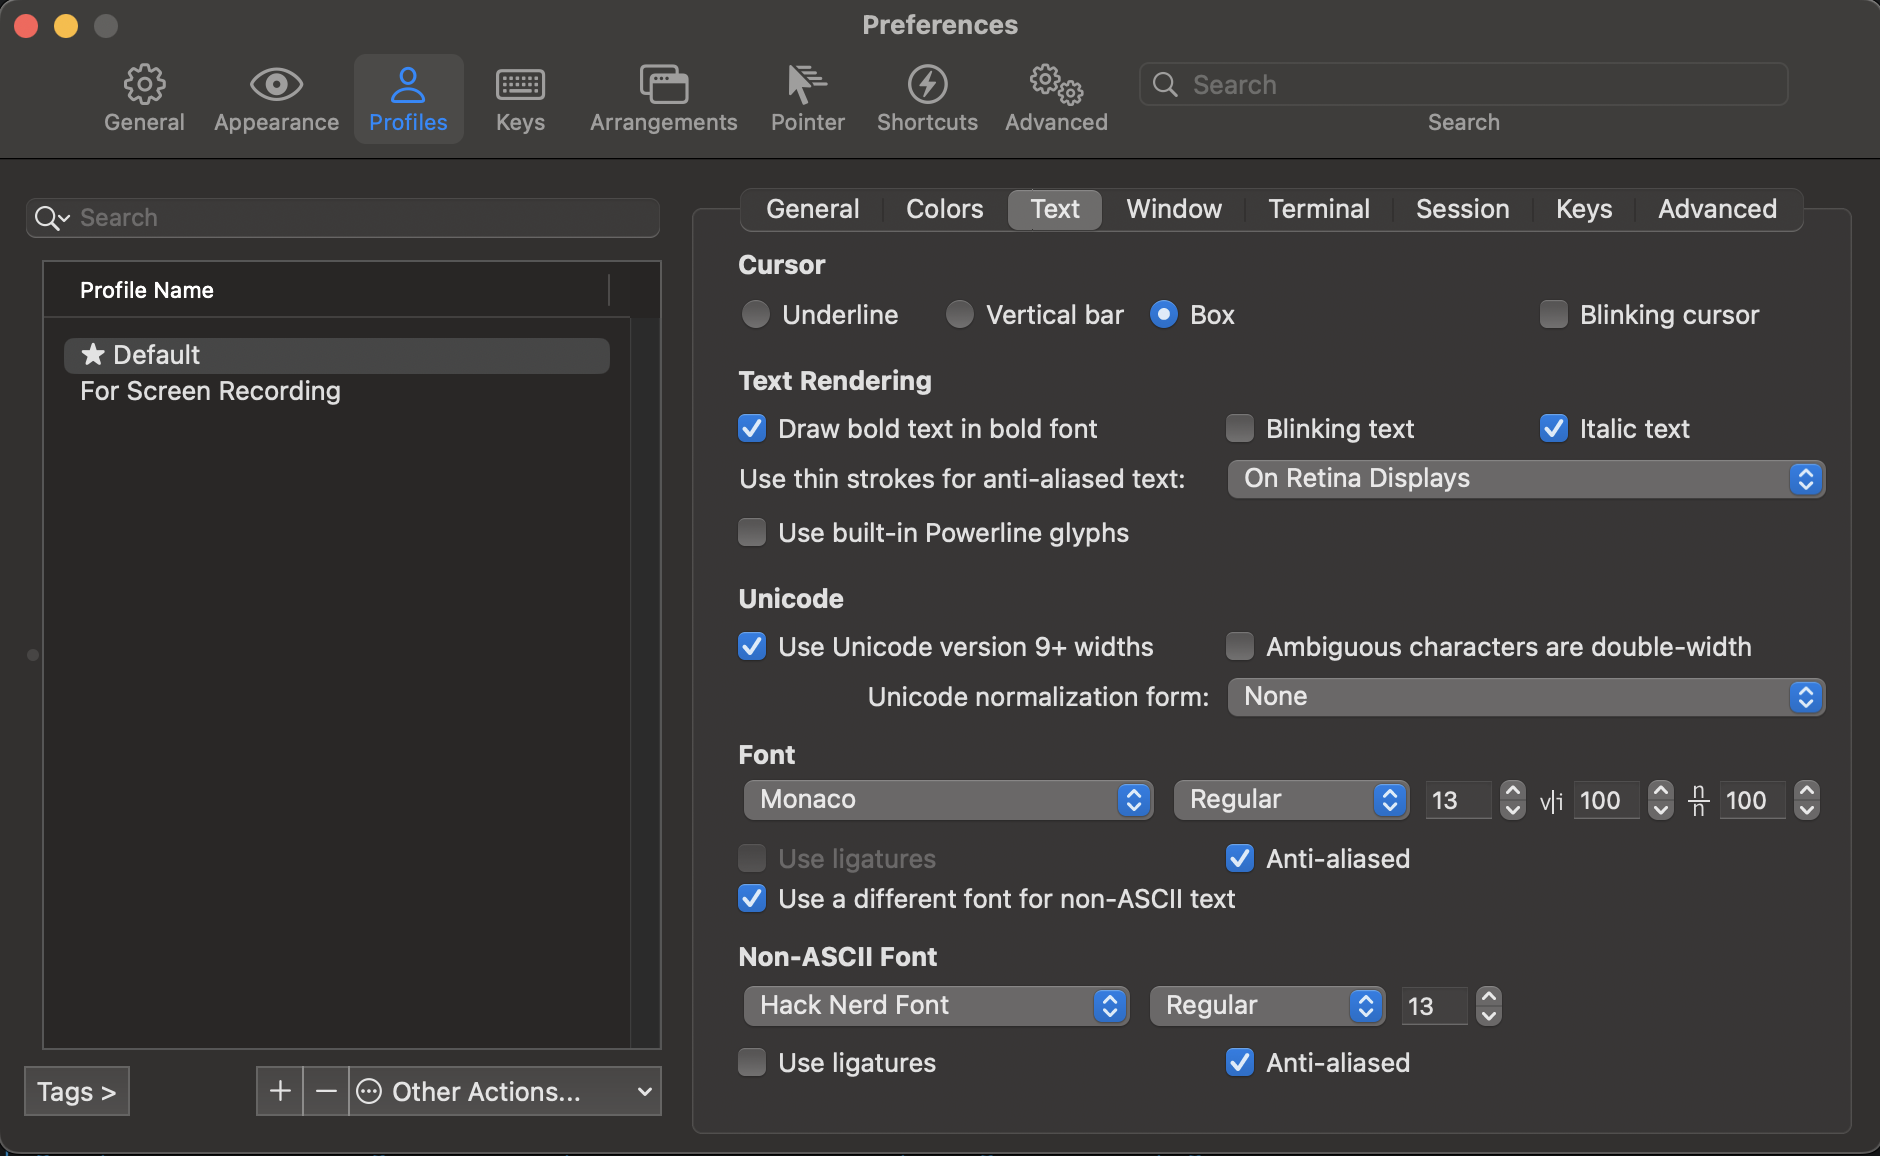Click the Non-ASCII font size stepper

click(x=1489, y=1006)
